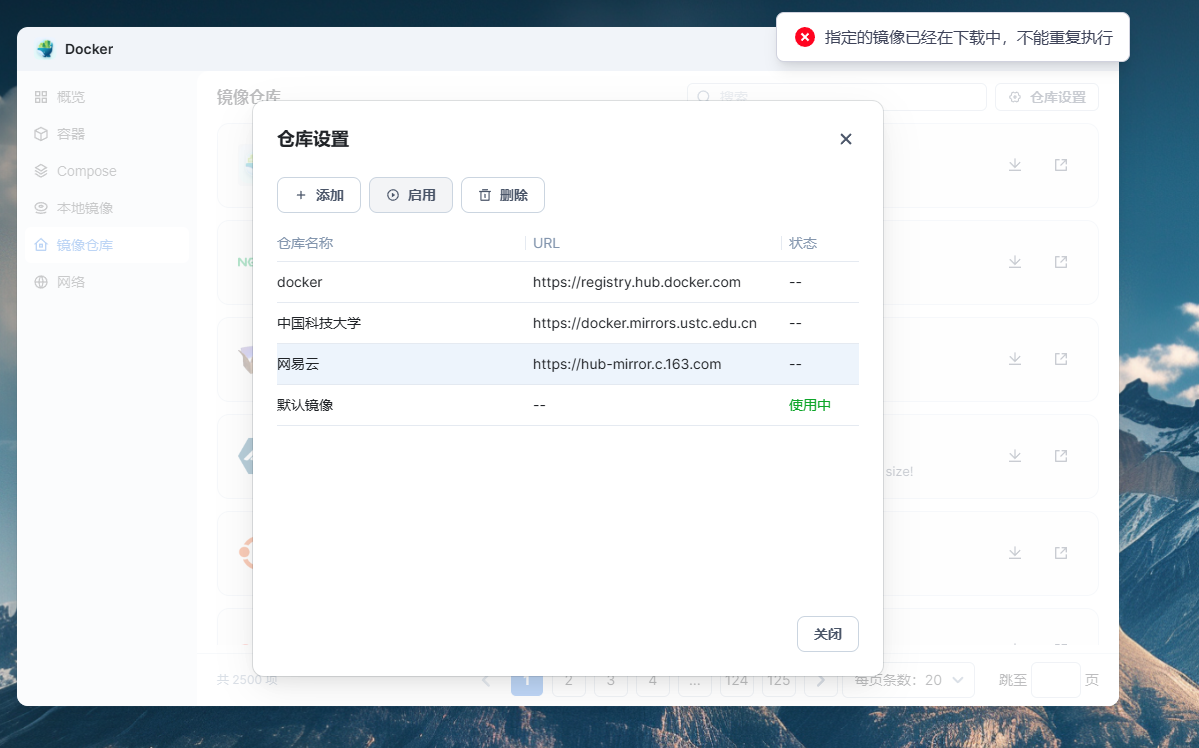Click the 仓库名称 column header
Screen dimensions: 1199x748
coord(305,243)
